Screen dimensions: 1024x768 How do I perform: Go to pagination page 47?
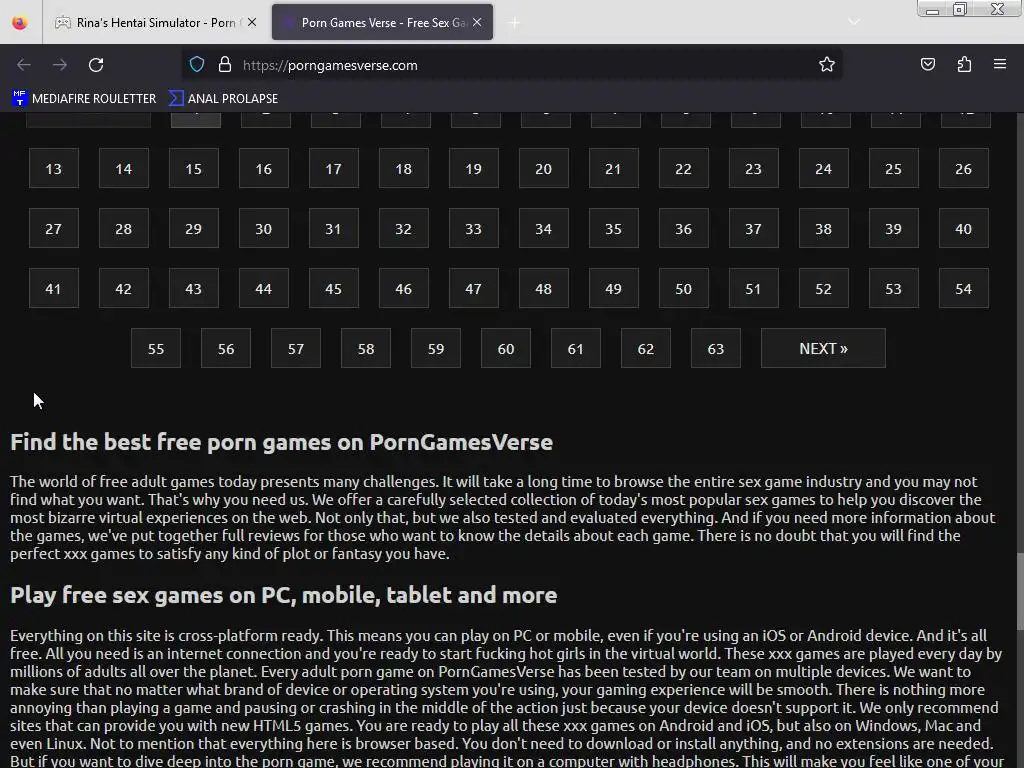473,289
